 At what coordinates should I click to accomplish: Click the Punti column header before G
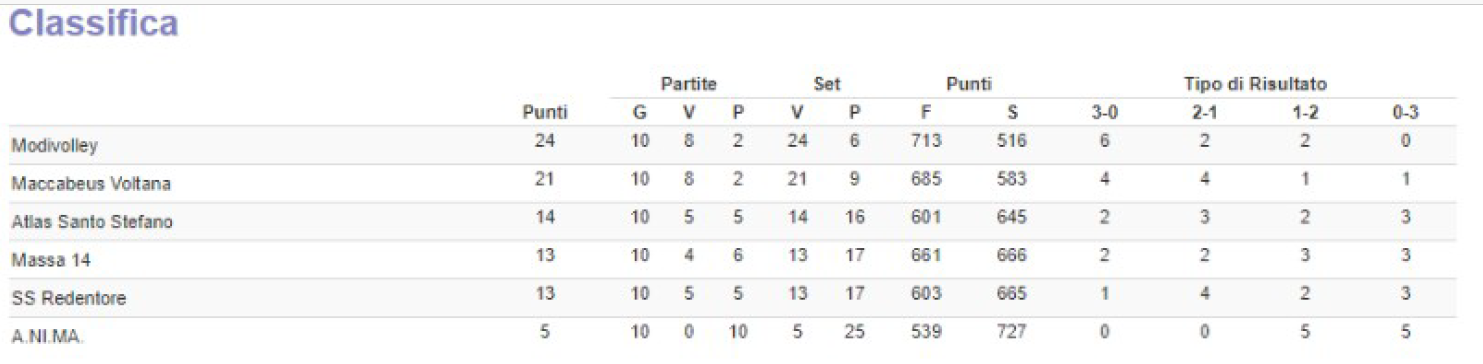(x=545, y=113)
